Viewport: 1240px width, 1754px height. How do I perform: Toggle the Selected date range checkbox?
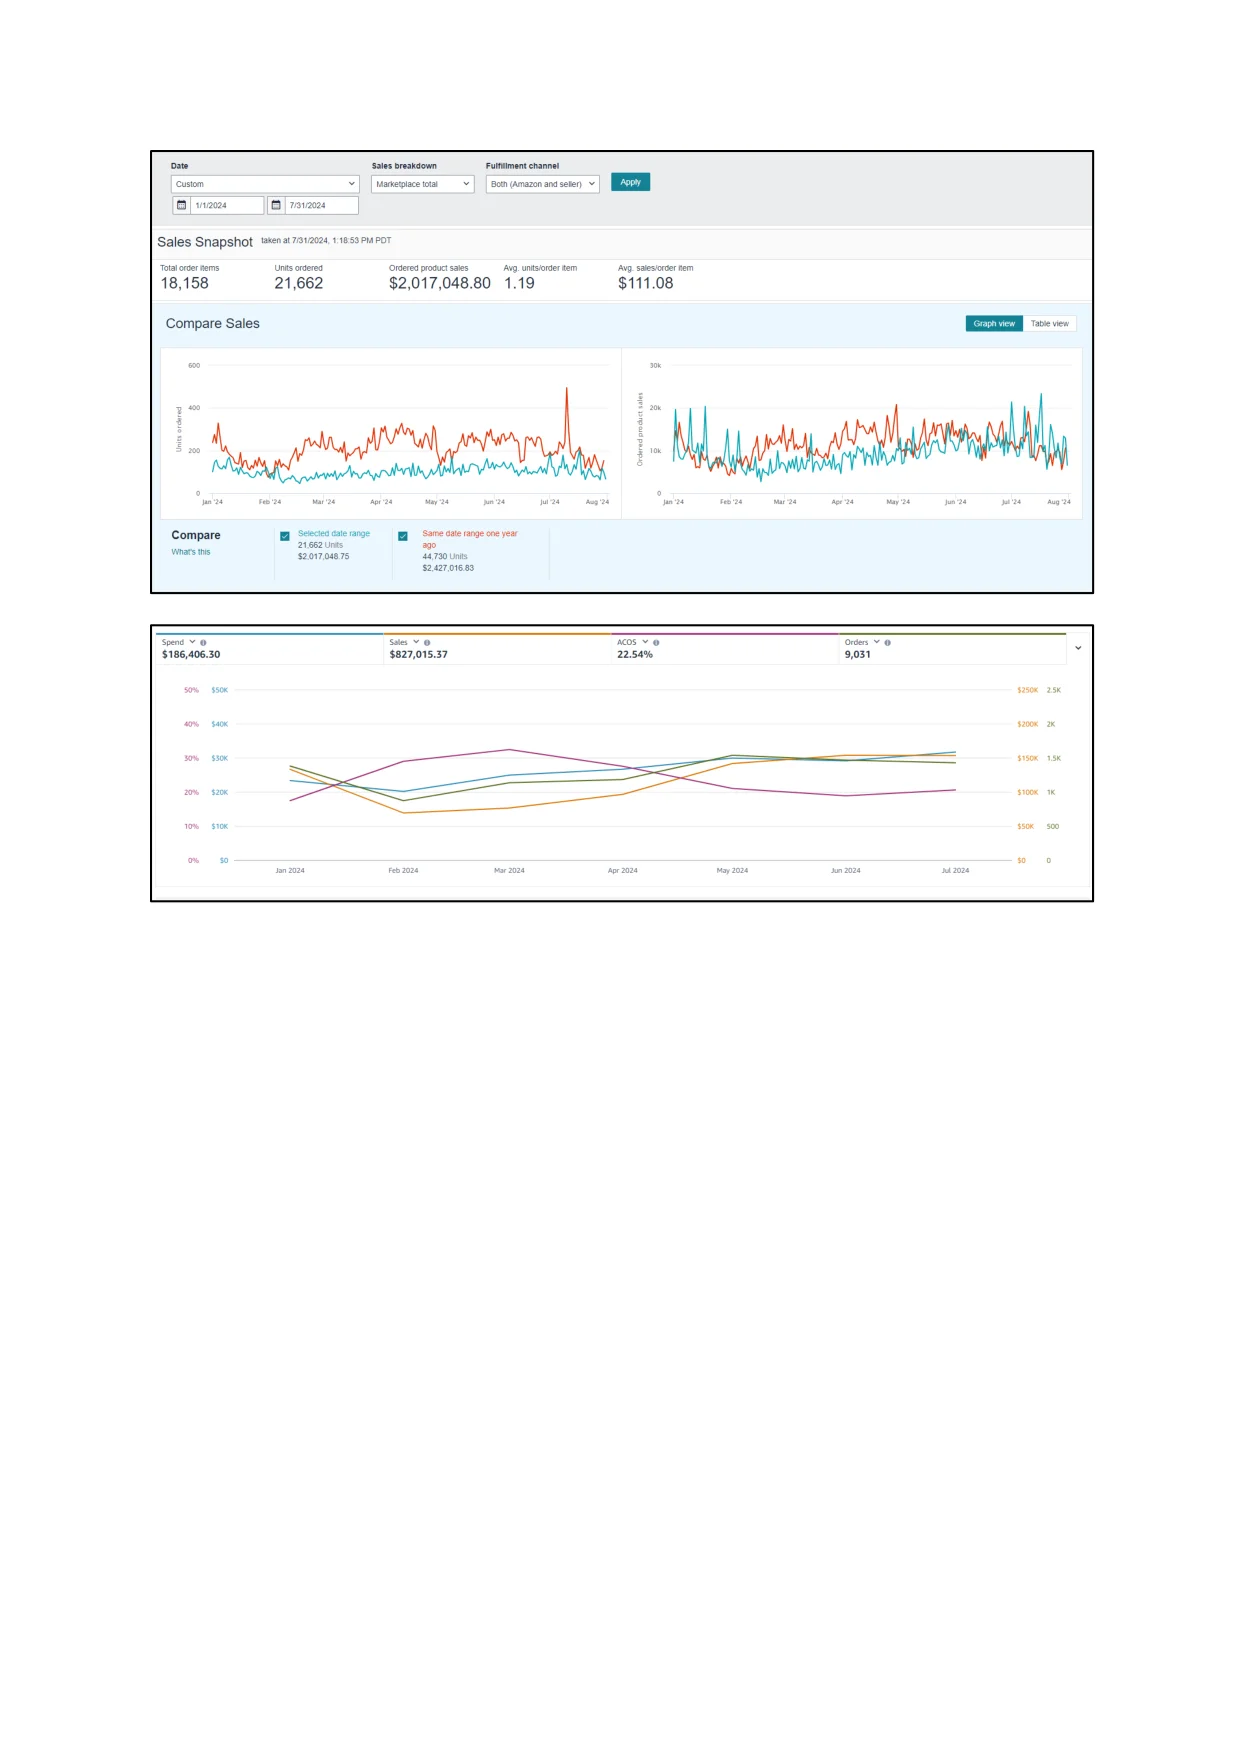tap(285, 536)
